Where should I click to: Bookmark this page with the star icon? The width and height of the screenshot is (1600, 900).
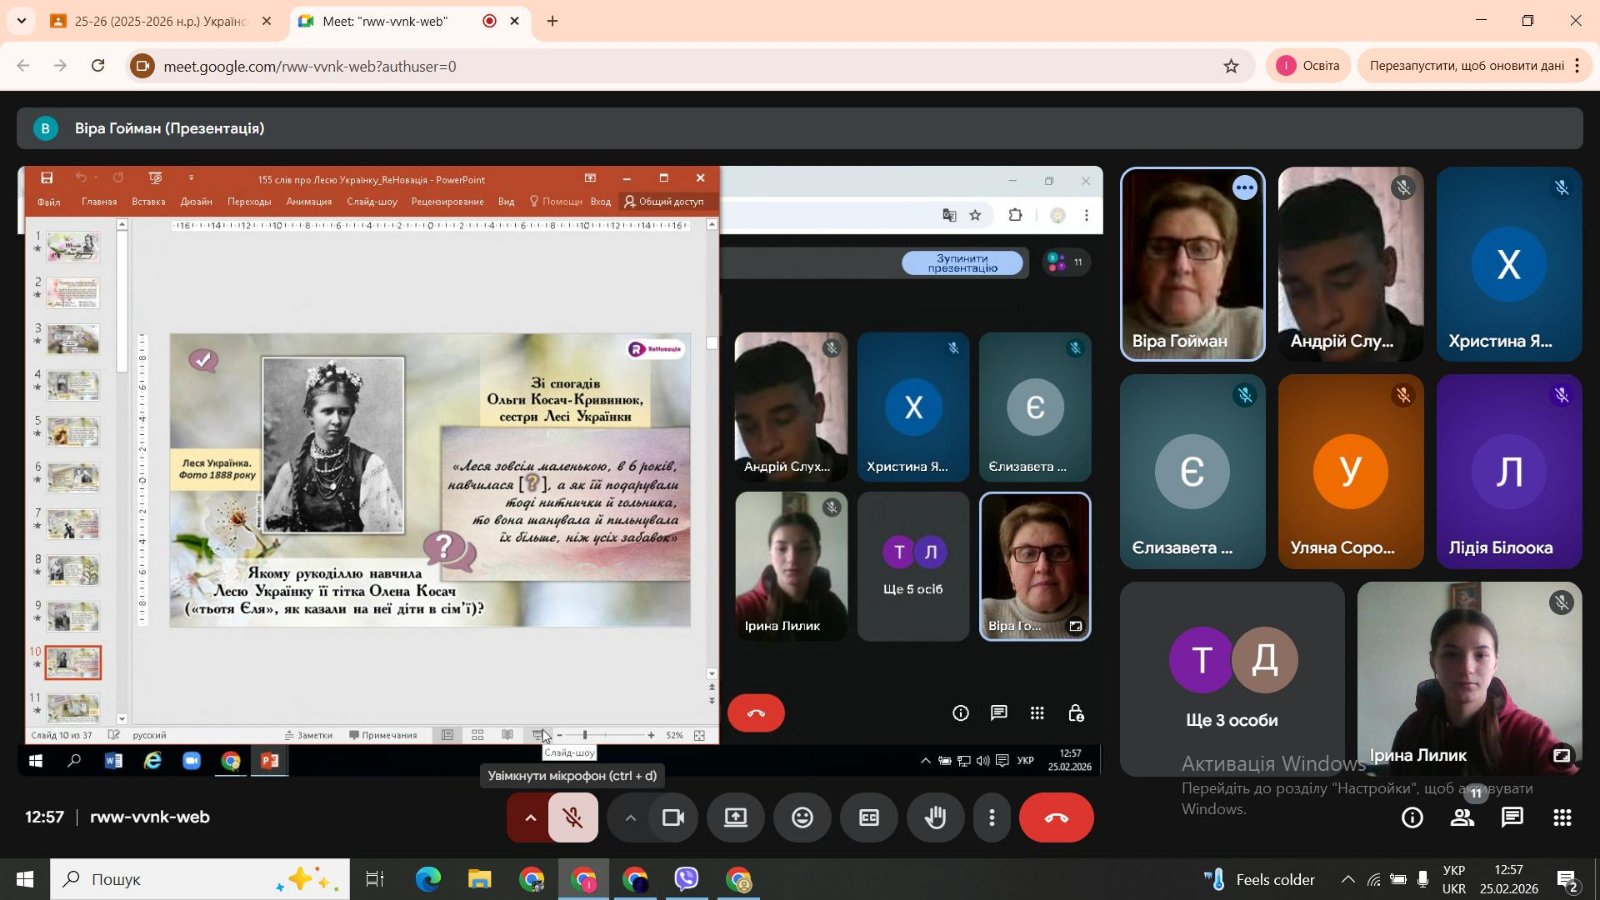[1231, 66]
